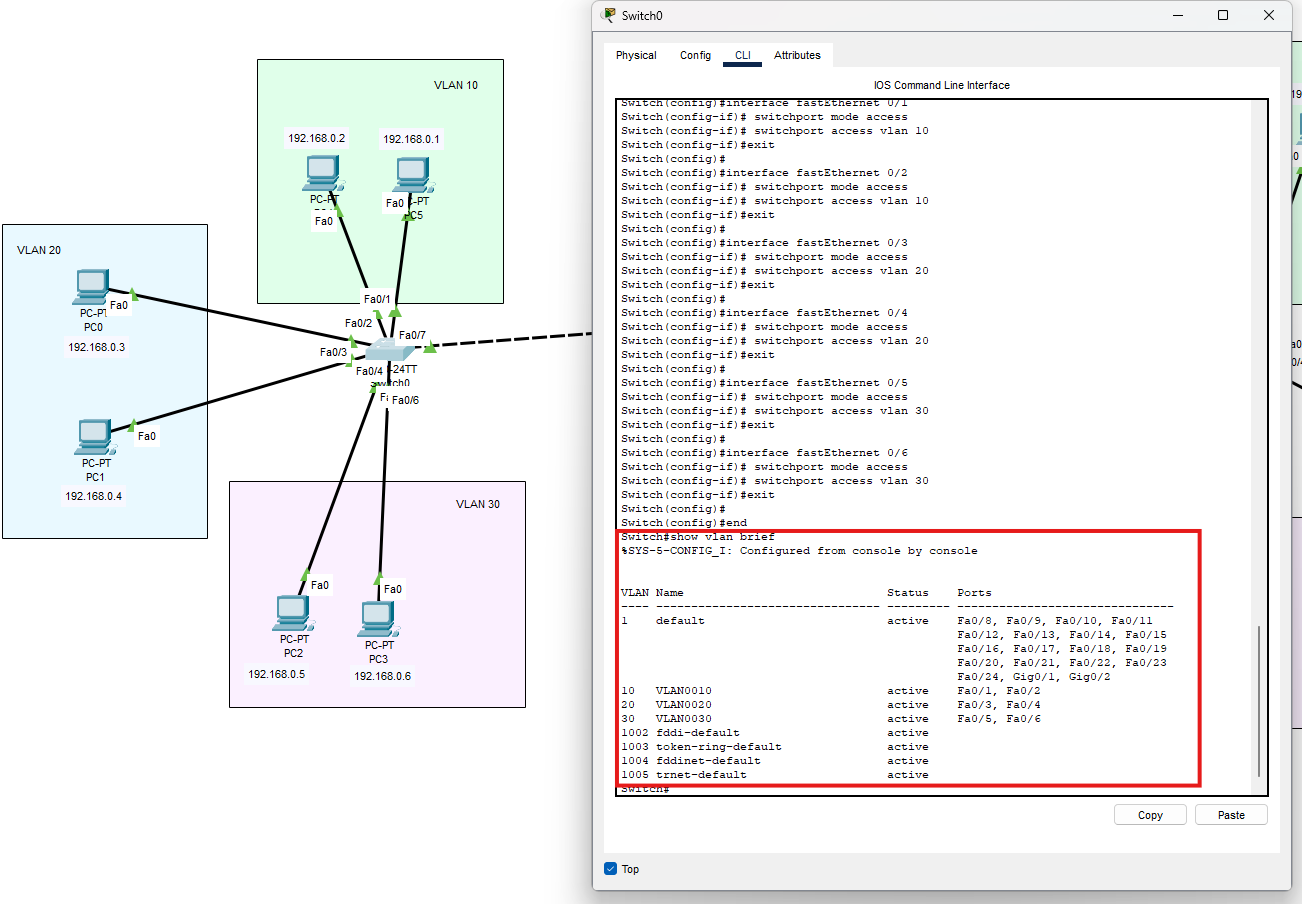Click the CLI vertical scrollbar thumb
1302x904 pixels.
click(x=1259, y=700)
